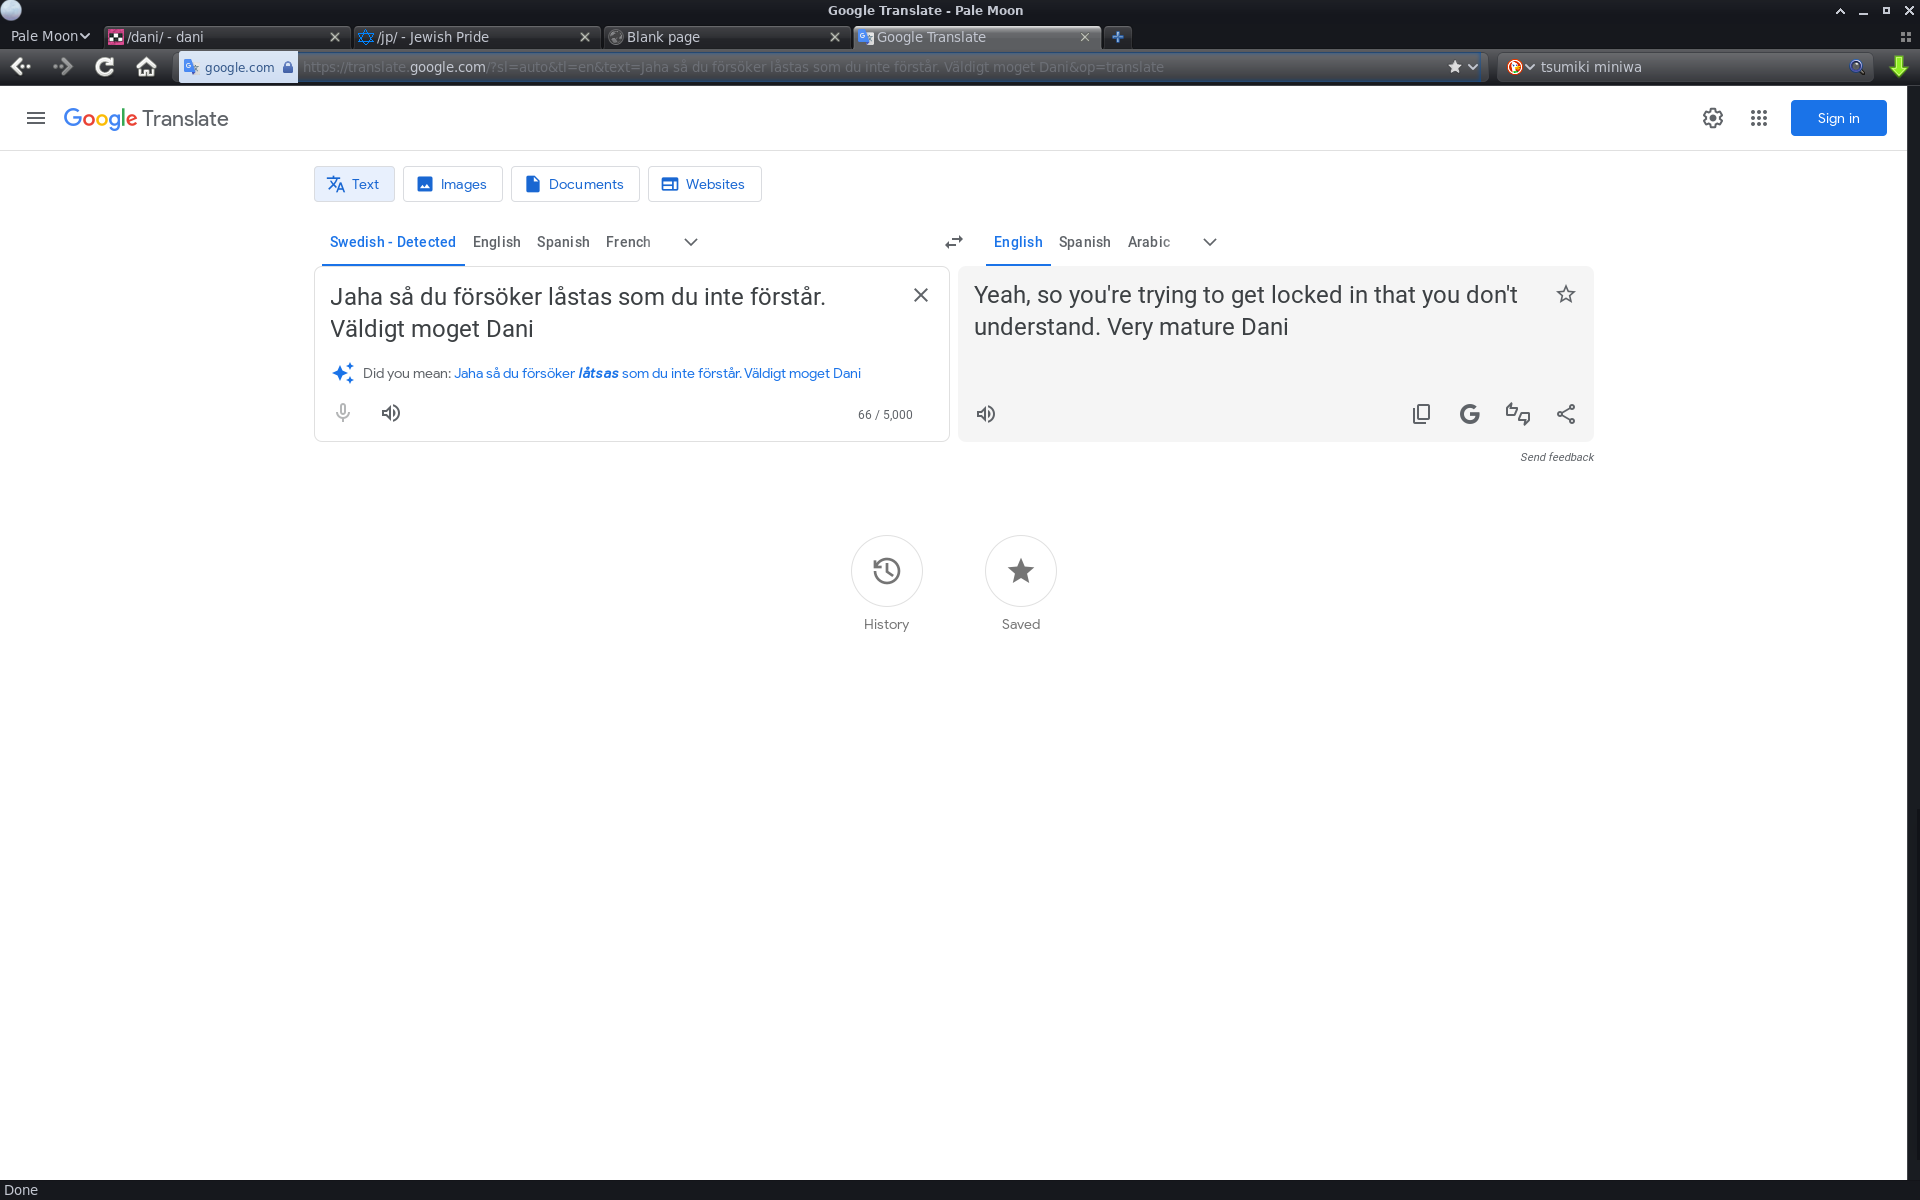Select Spanish as target language

(1084, 242)
